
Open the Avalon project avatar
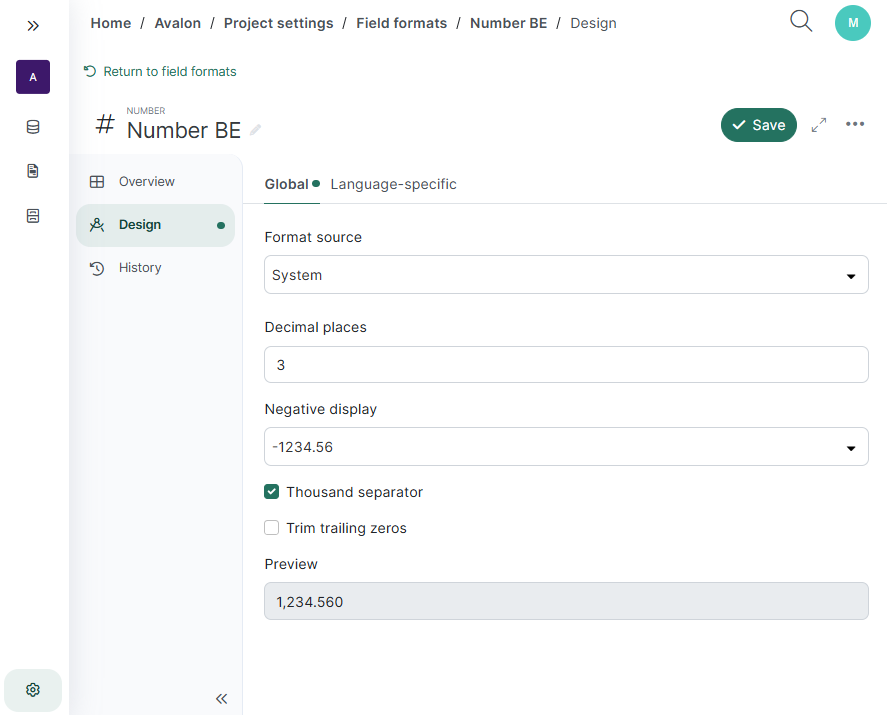(33, 77)
